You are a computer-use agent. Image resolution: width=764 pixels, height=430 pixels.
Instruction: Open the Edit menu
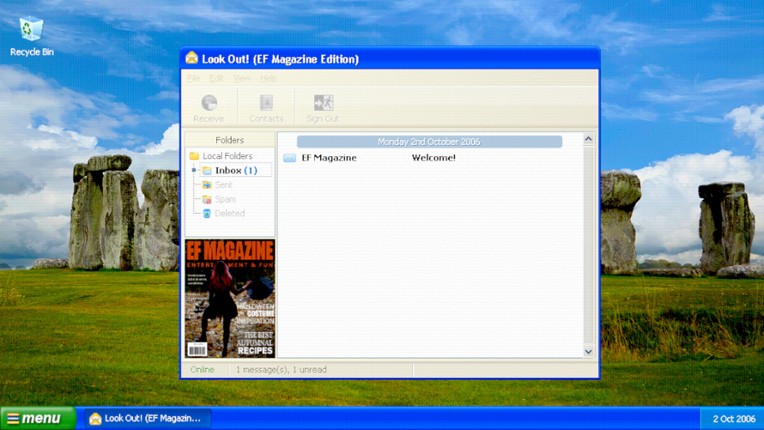click(217, 78)
